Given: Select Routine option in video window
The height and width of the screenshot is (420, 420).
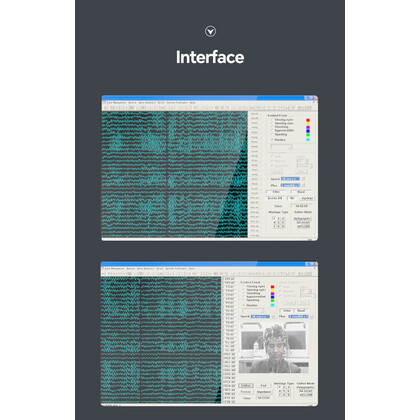Looking at the screenshot, I should coord(244,305).
